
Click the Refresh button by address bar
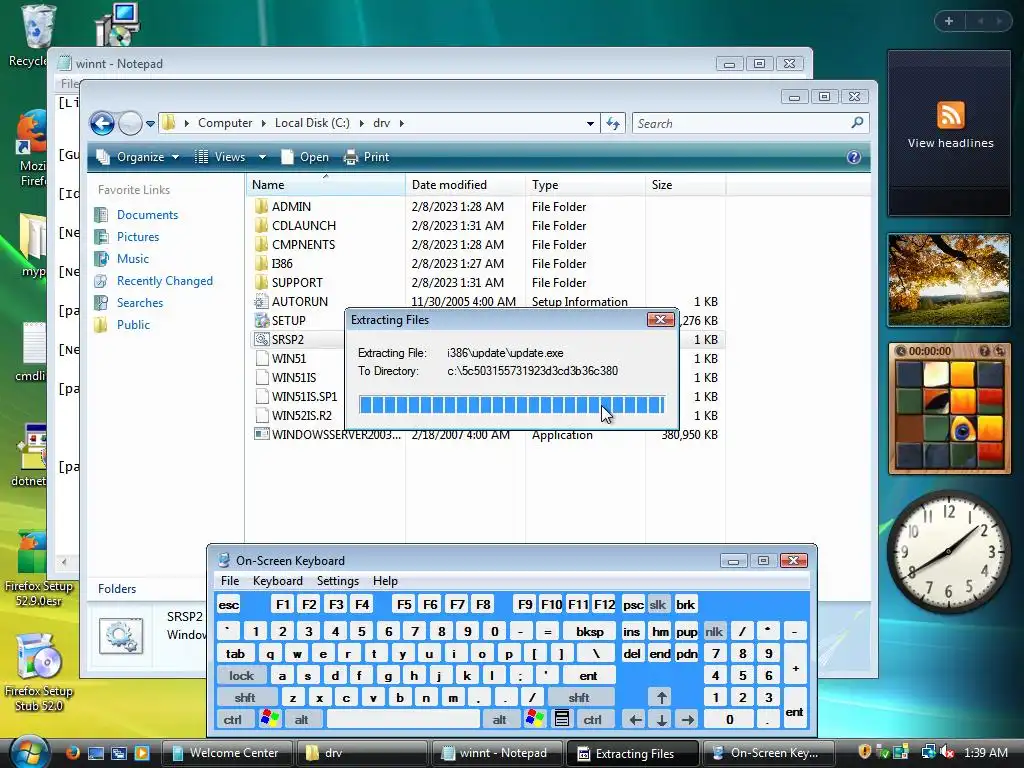(x=613, y=123)
